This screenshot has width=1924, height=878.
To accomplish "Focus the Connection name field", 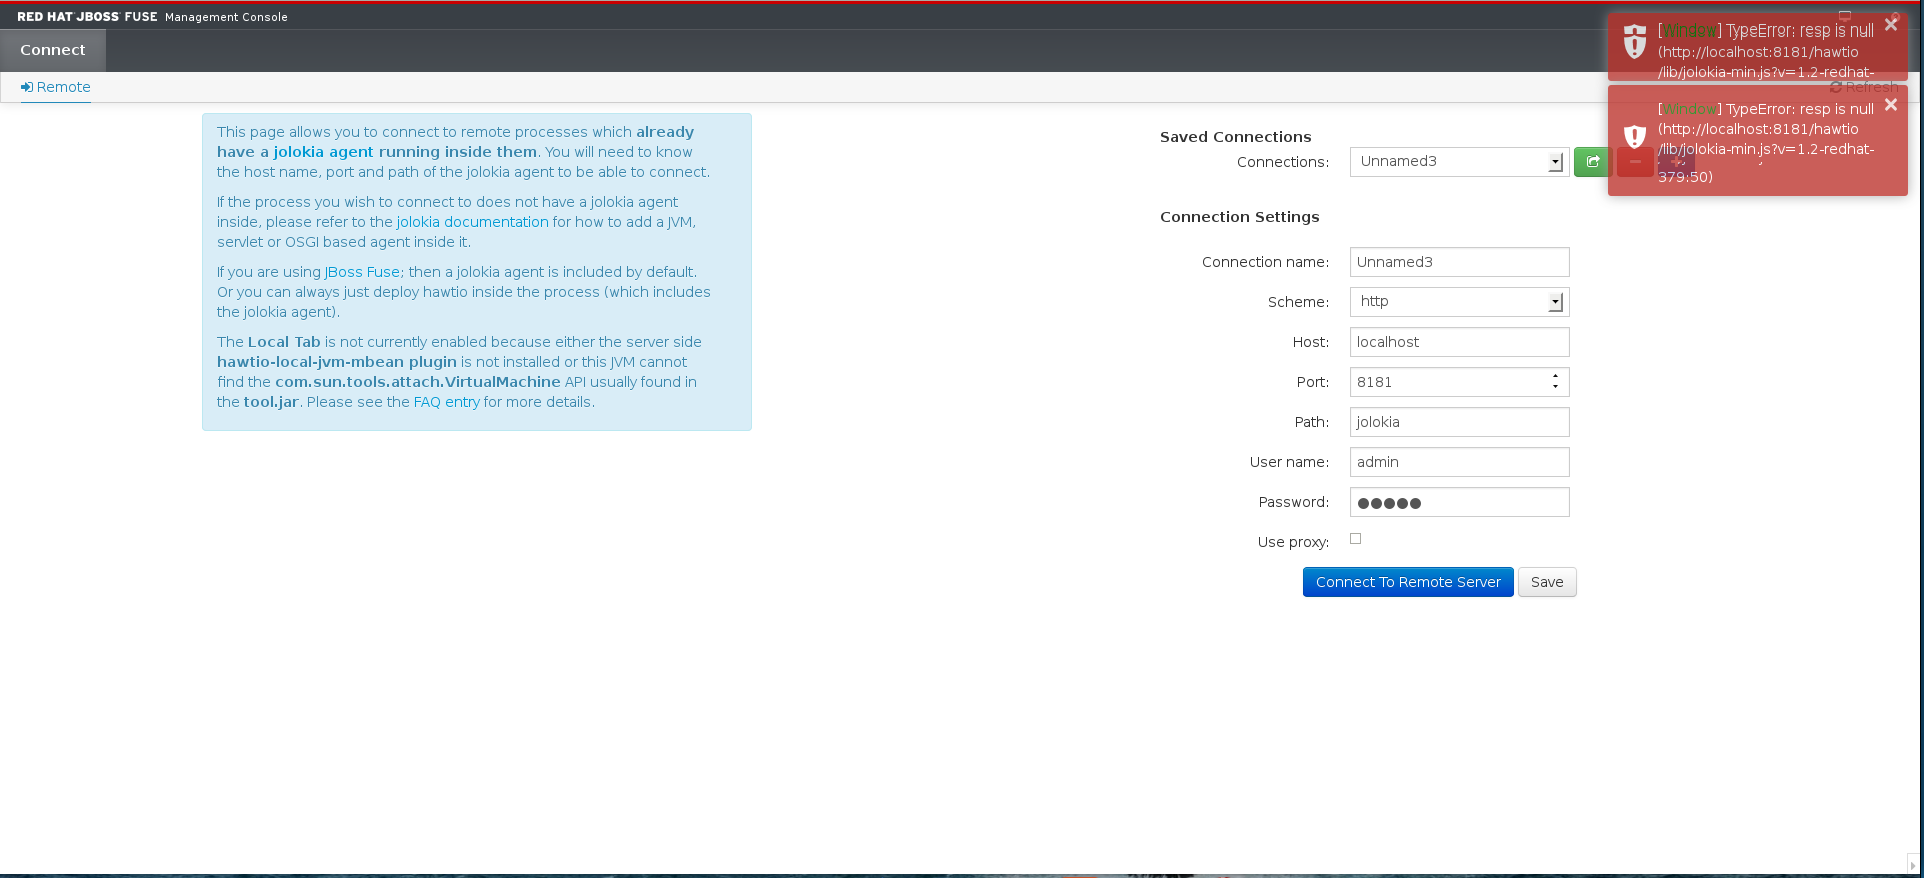I will click(x=1459, y=262).
